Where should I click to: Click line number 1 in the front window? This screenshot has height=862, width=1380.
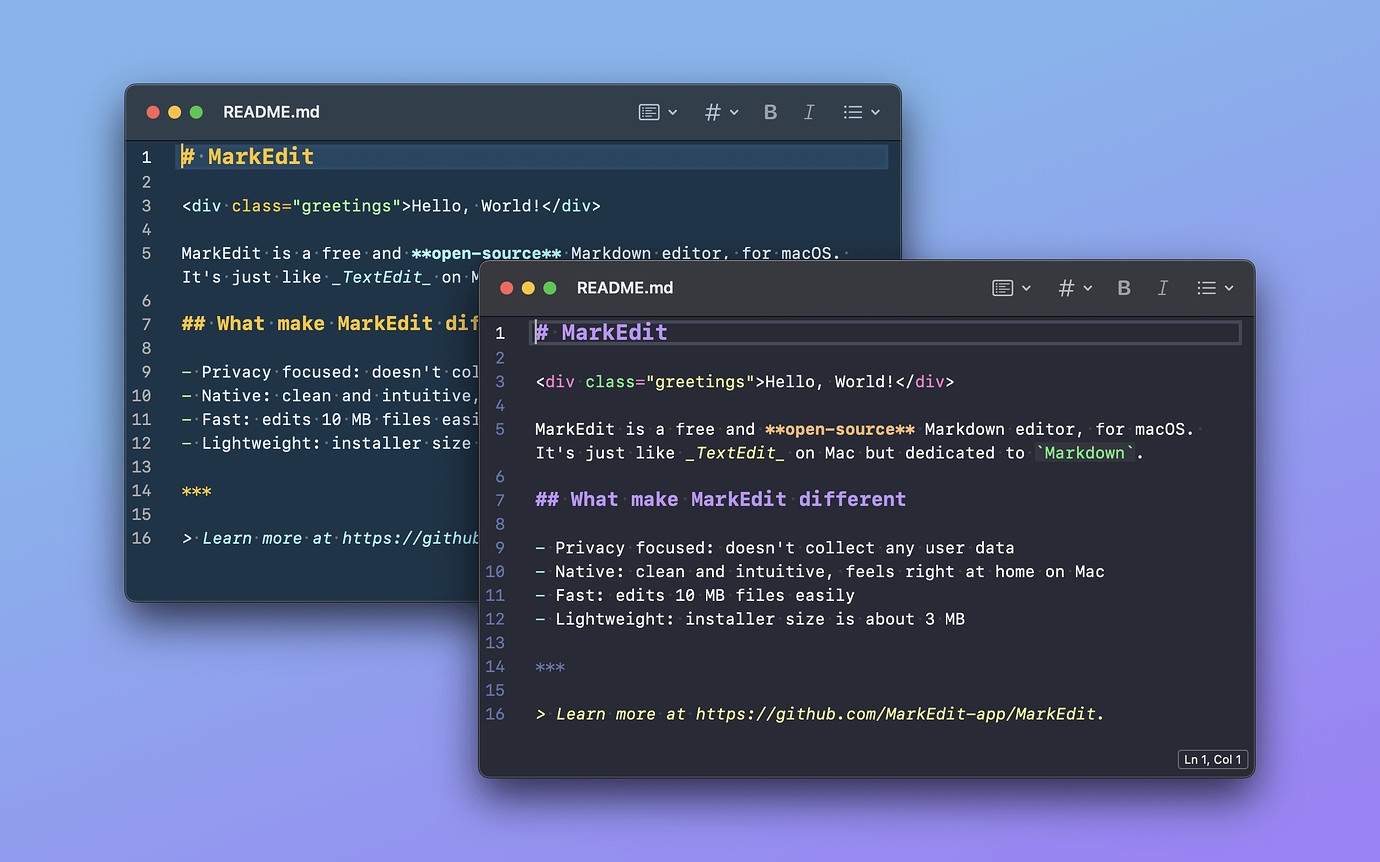pos(500,333)
